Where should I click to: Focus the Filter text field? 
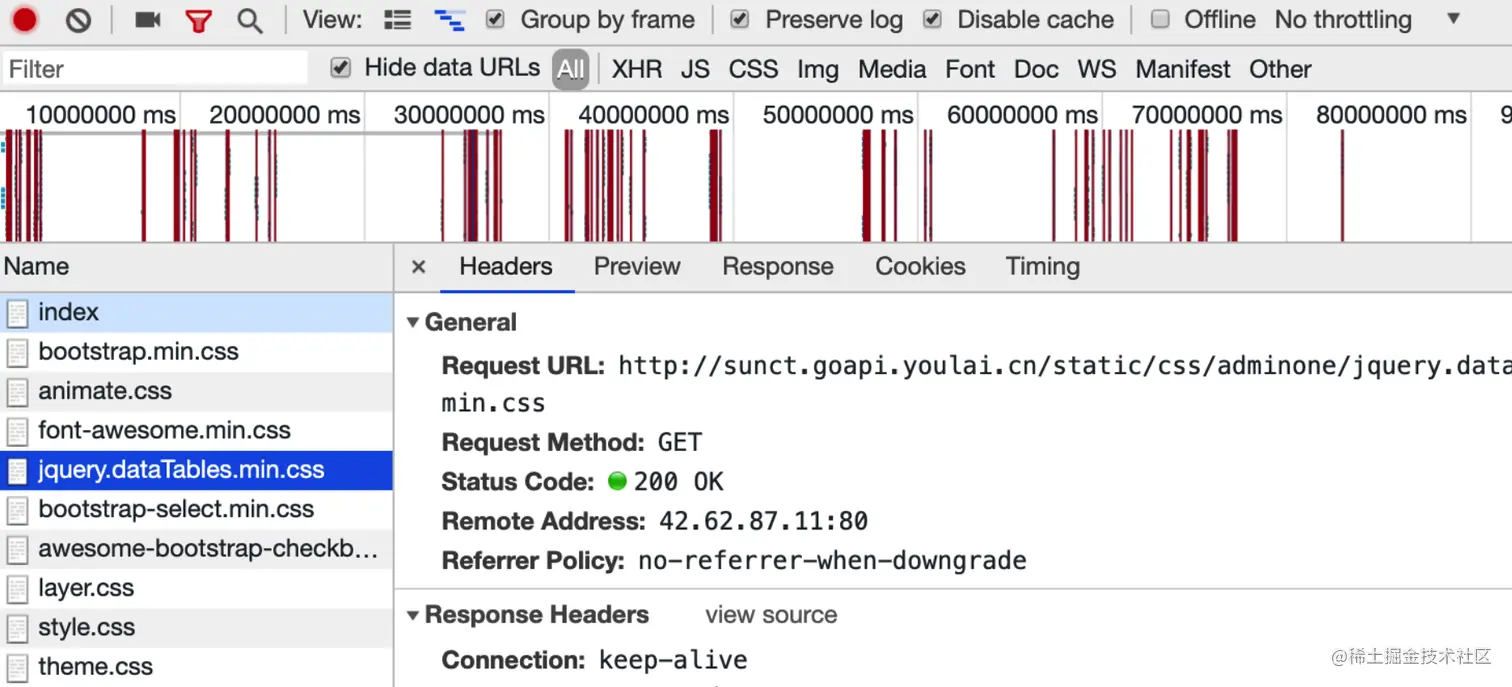pos(155,69)
